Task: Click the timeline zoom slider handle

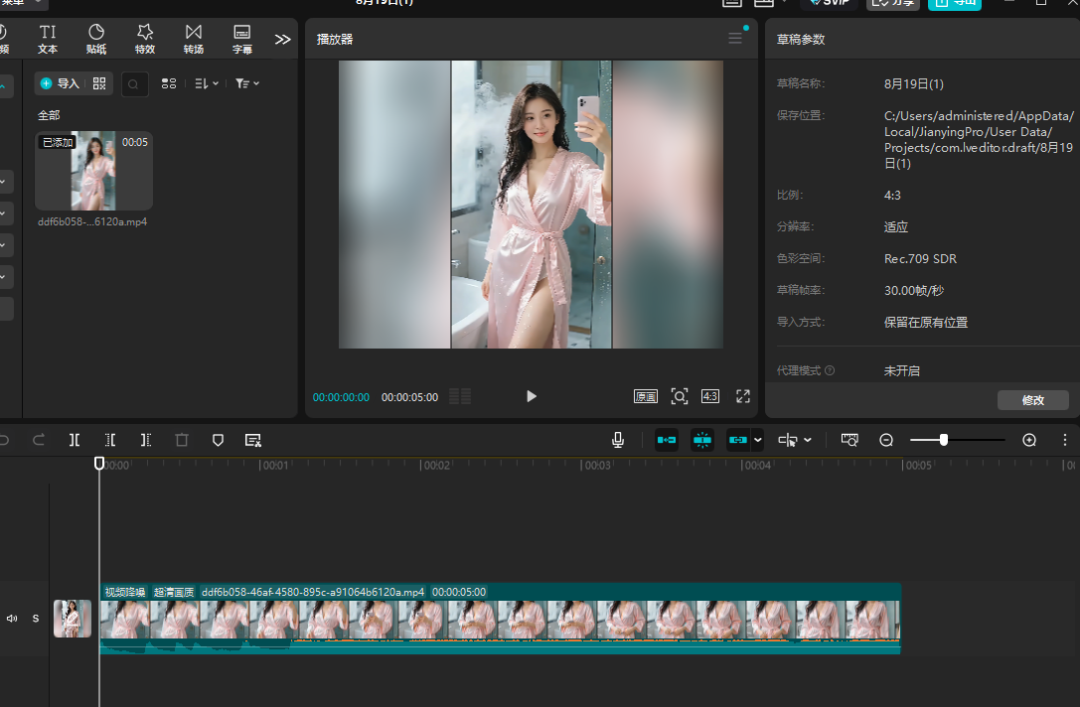Action: [943, 440]
